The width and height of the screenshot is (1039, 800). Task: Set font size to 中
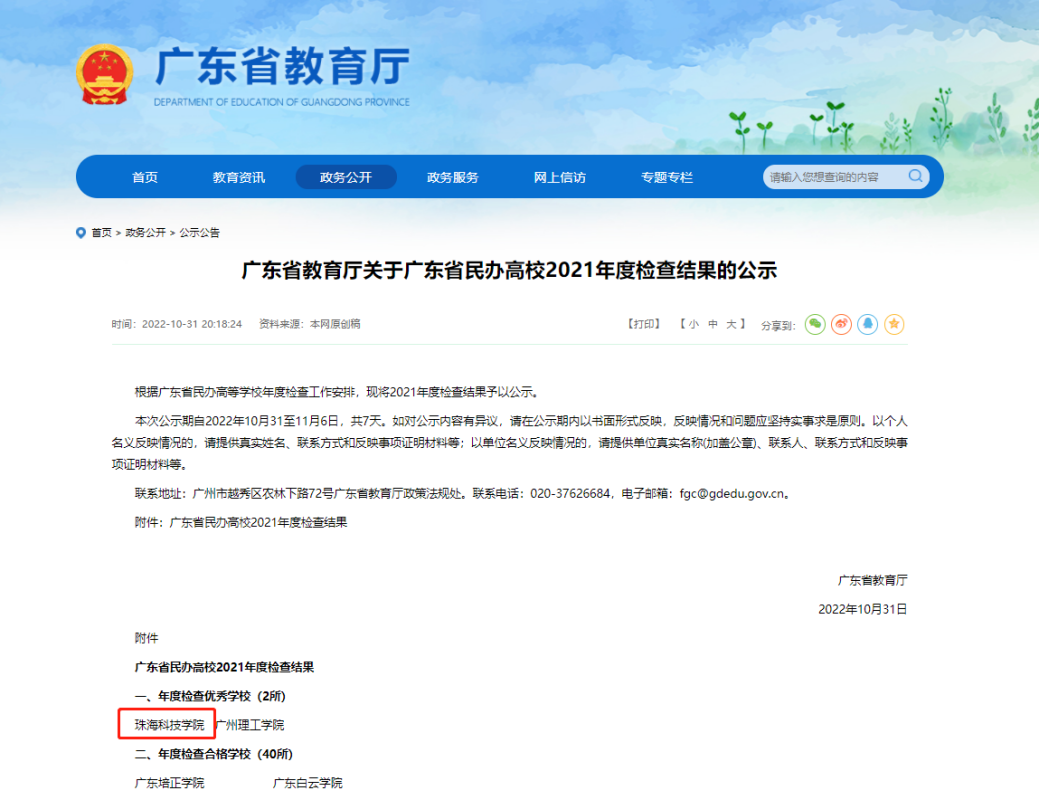pyautogui.click(x=712, y=324)
